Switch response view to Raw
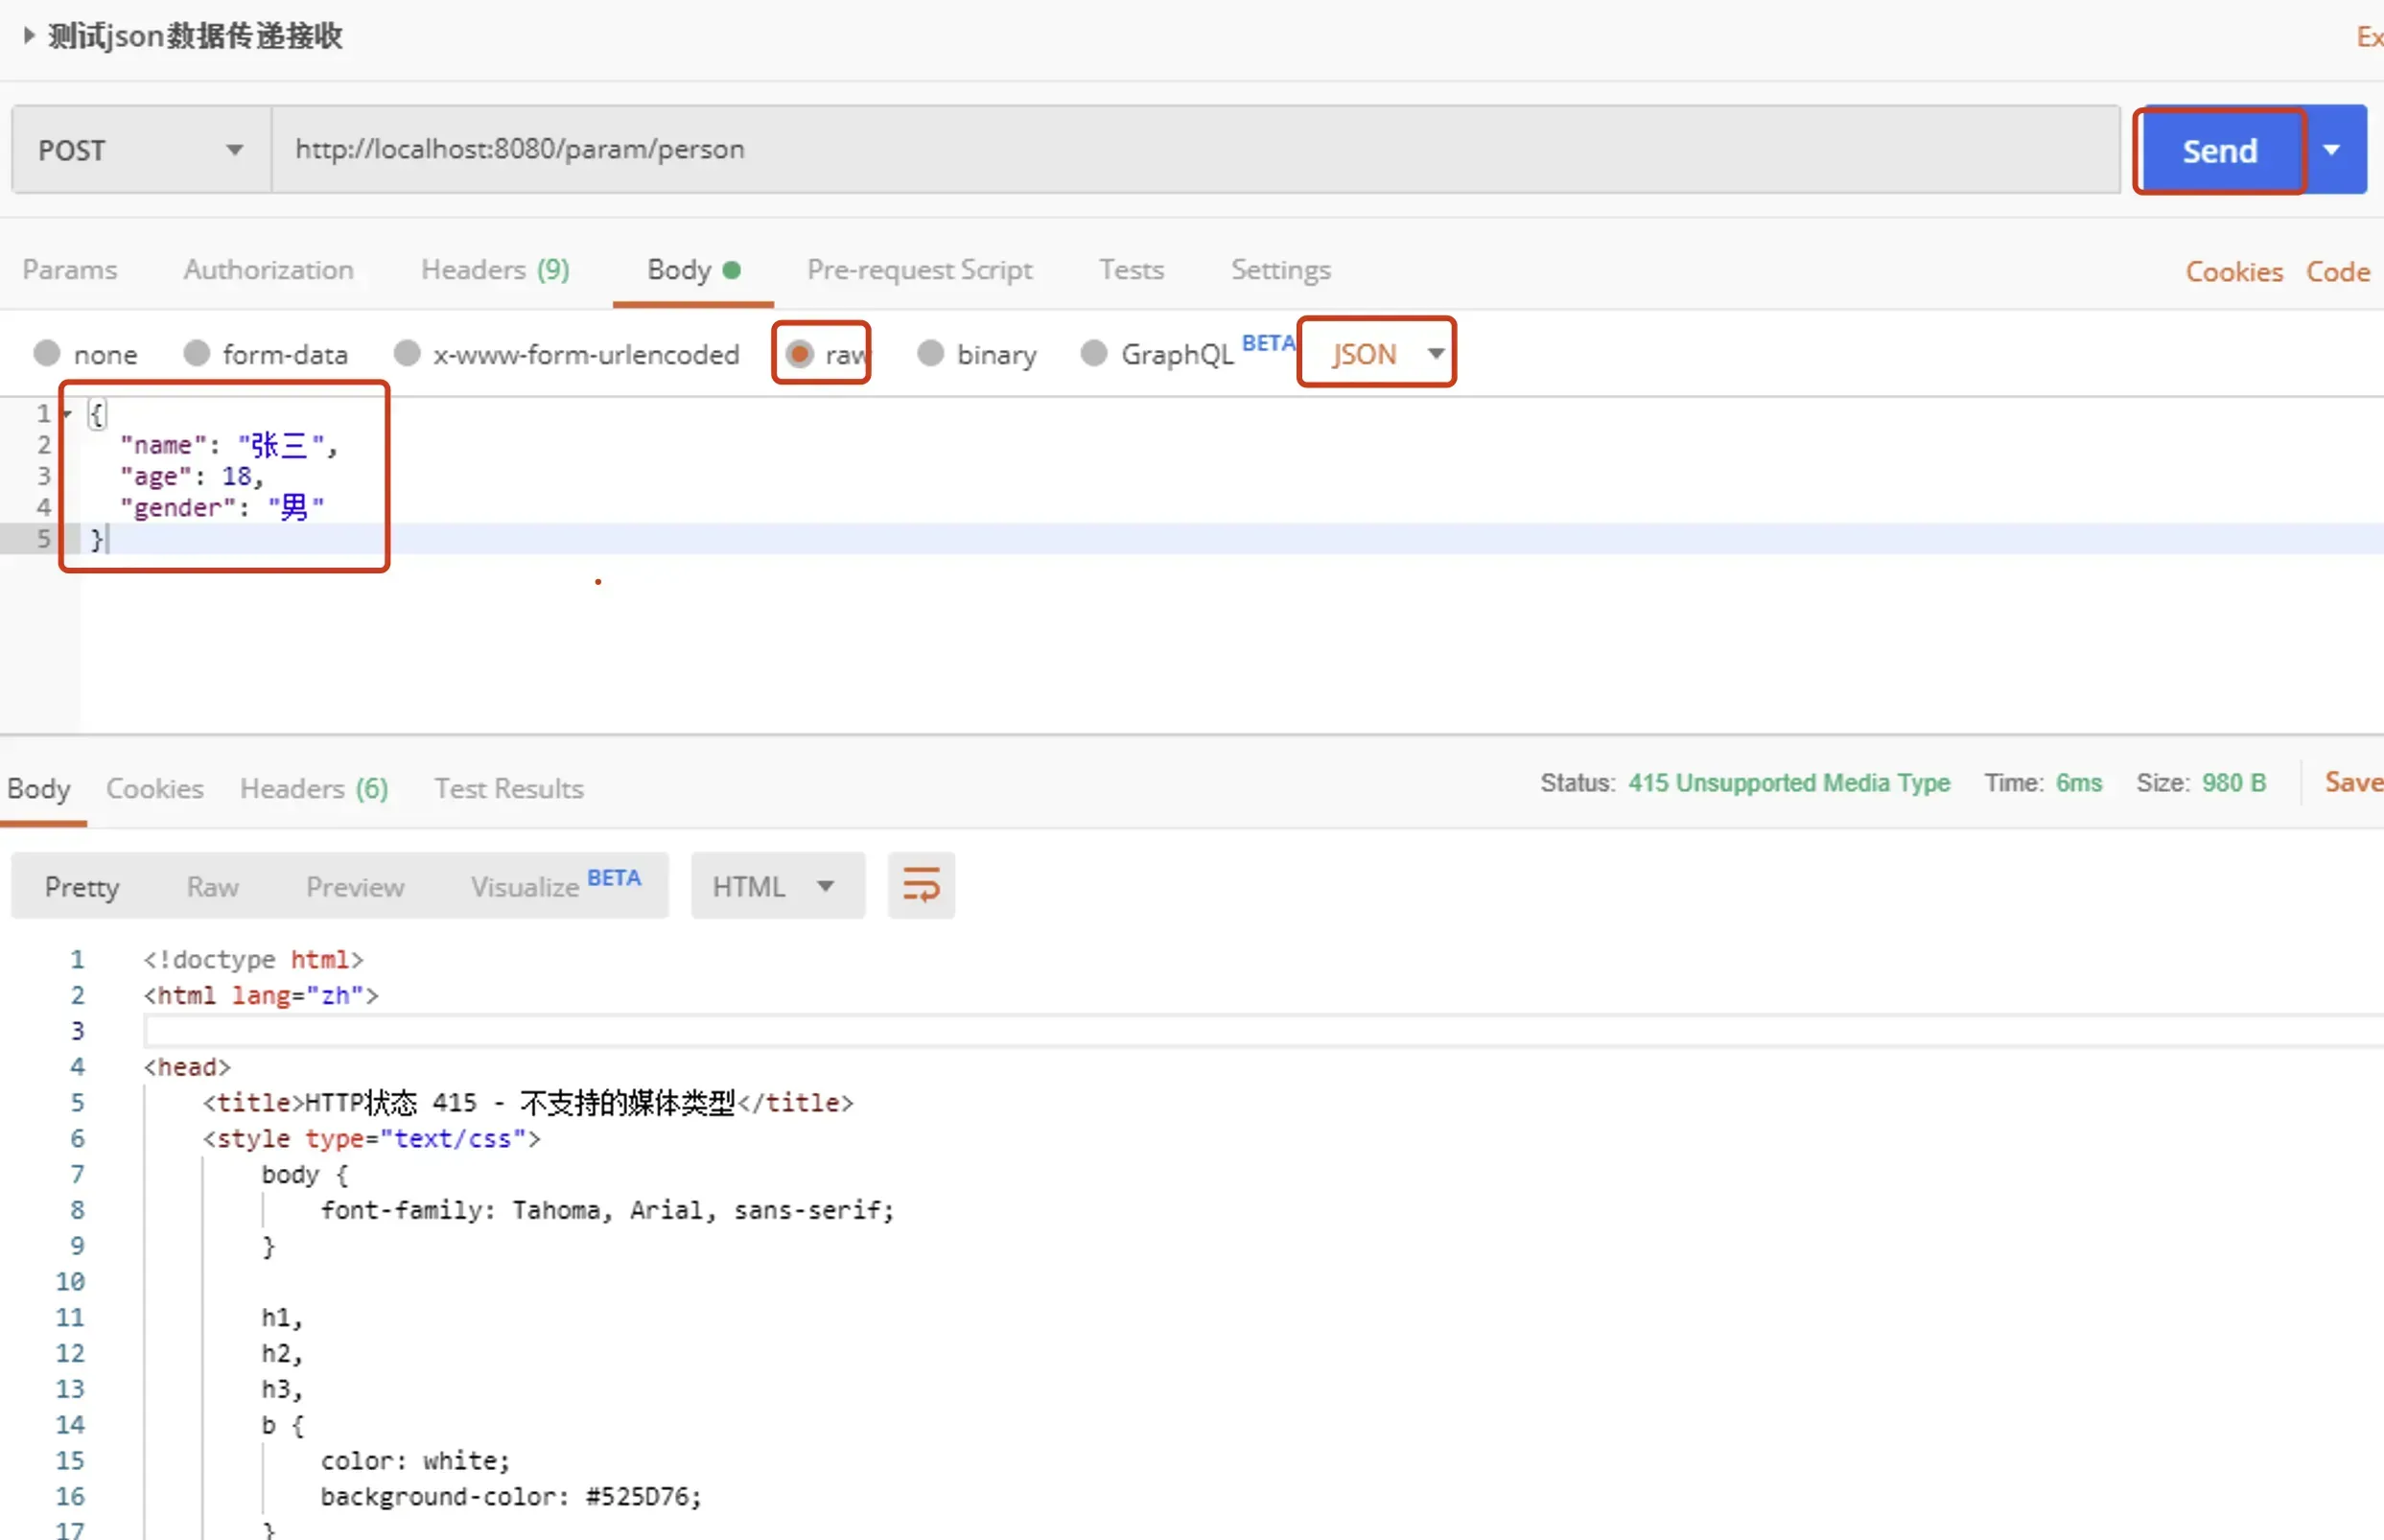The height and width of the screenshot is (1540, 2384). [212, 887]
